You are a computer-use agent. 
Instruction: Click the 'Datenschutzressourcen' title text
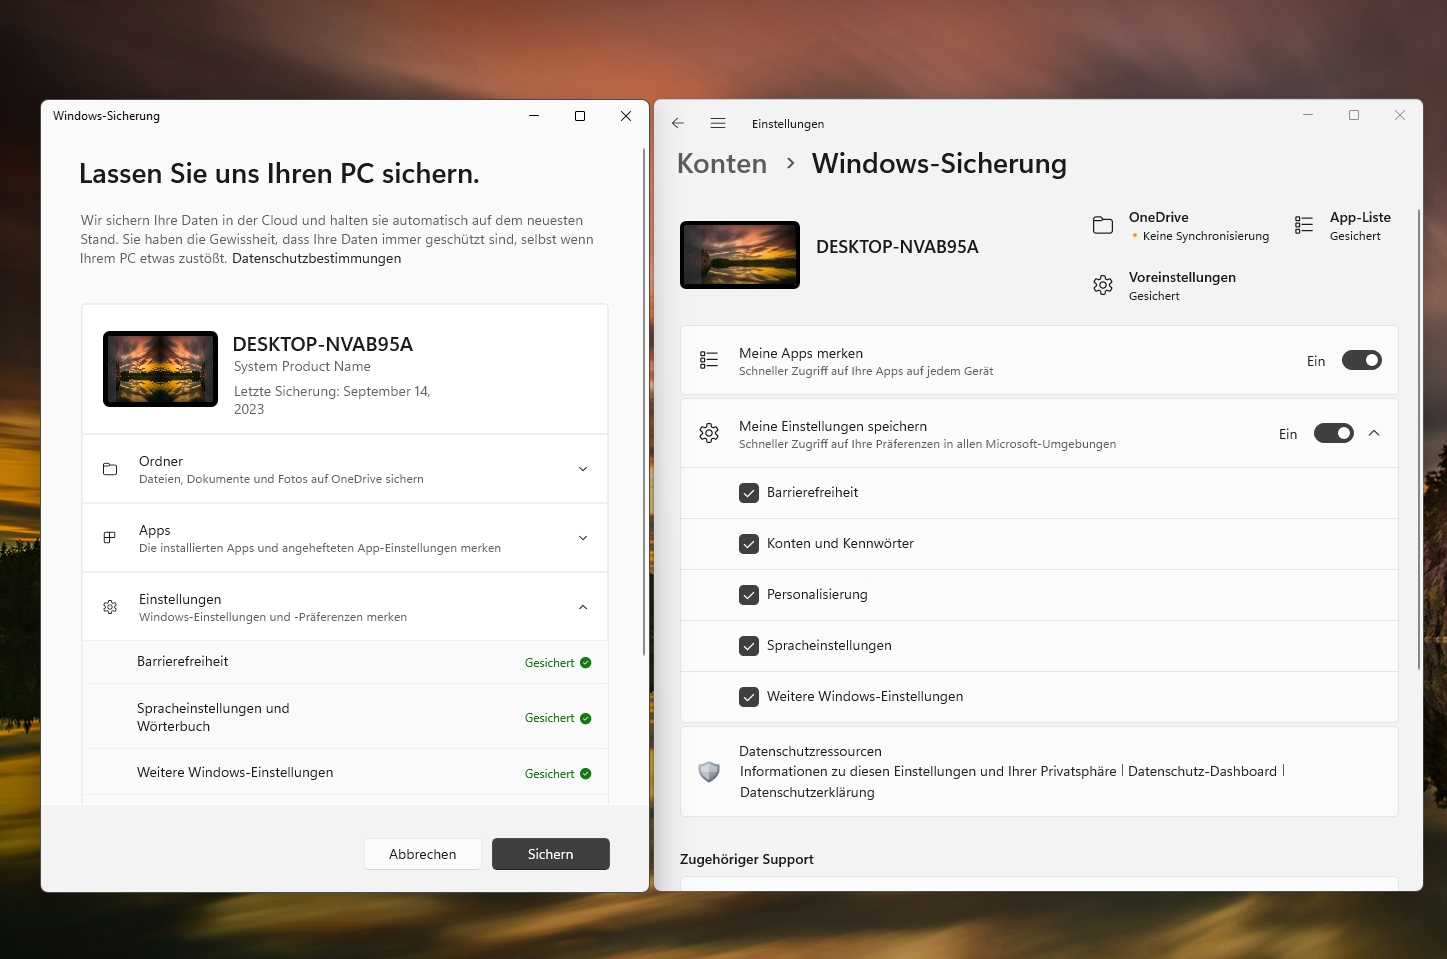[x=810, y=751]
